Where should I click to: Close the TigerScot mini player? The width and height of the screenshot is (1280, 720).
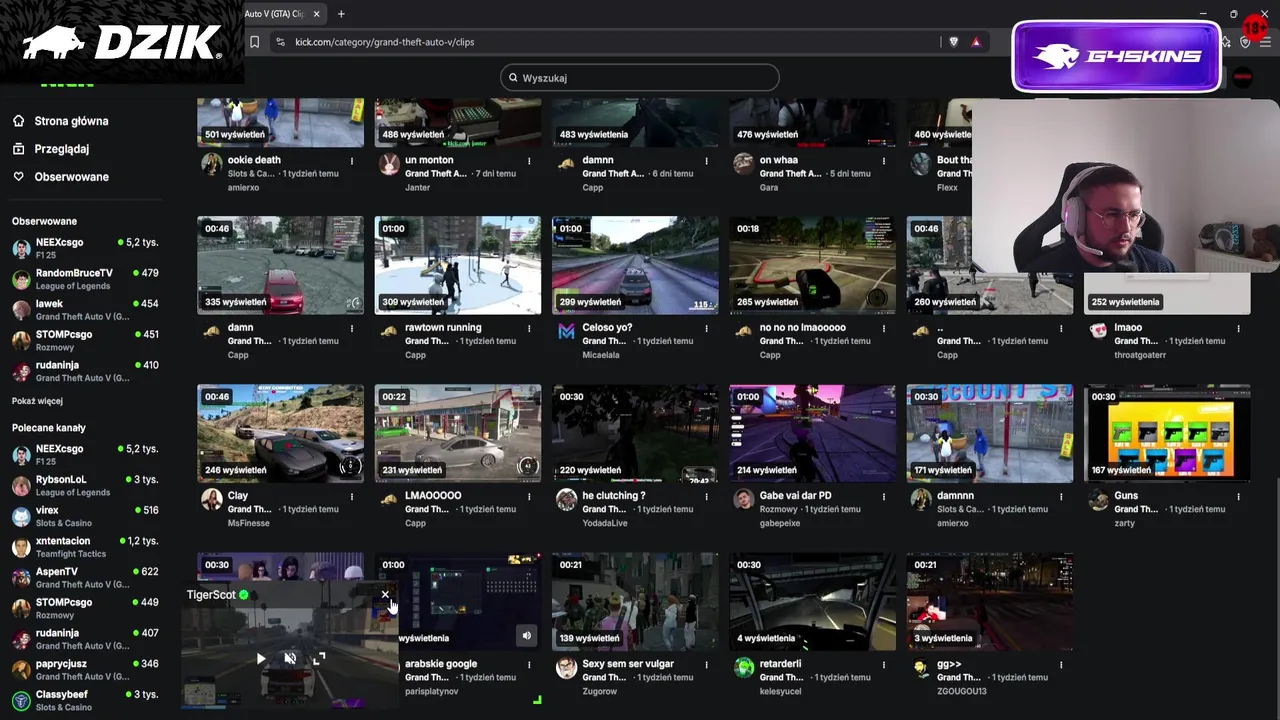pos(385,595)
